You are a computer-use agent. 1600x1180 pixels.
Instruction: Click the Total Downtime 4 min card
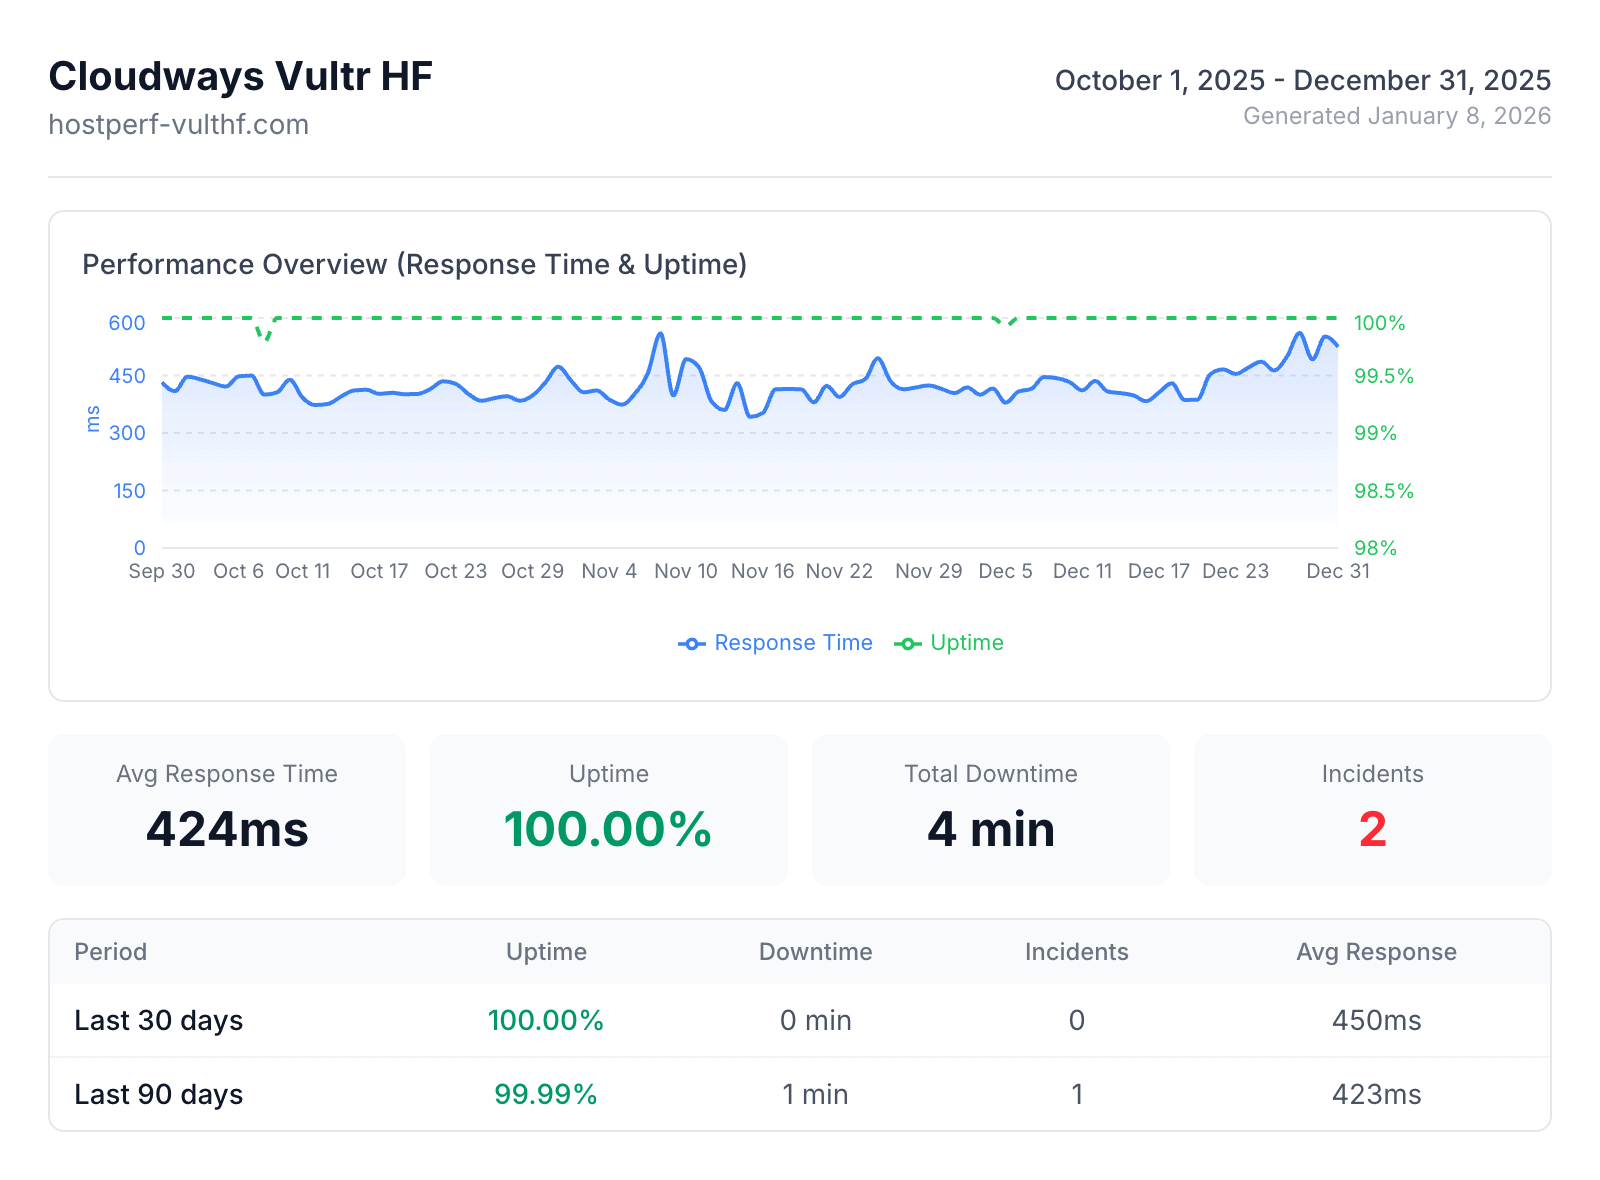click(990, 810)
